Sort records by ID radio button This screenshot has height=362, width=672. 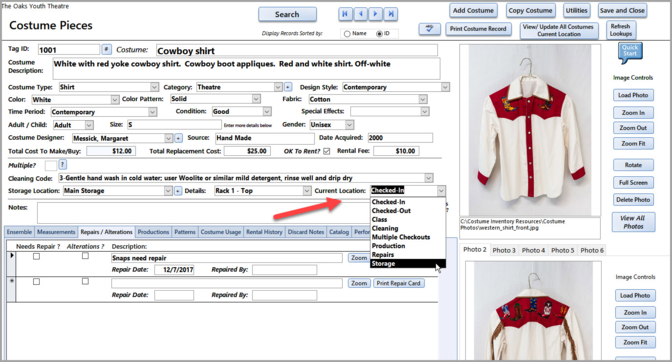[379, 33]
